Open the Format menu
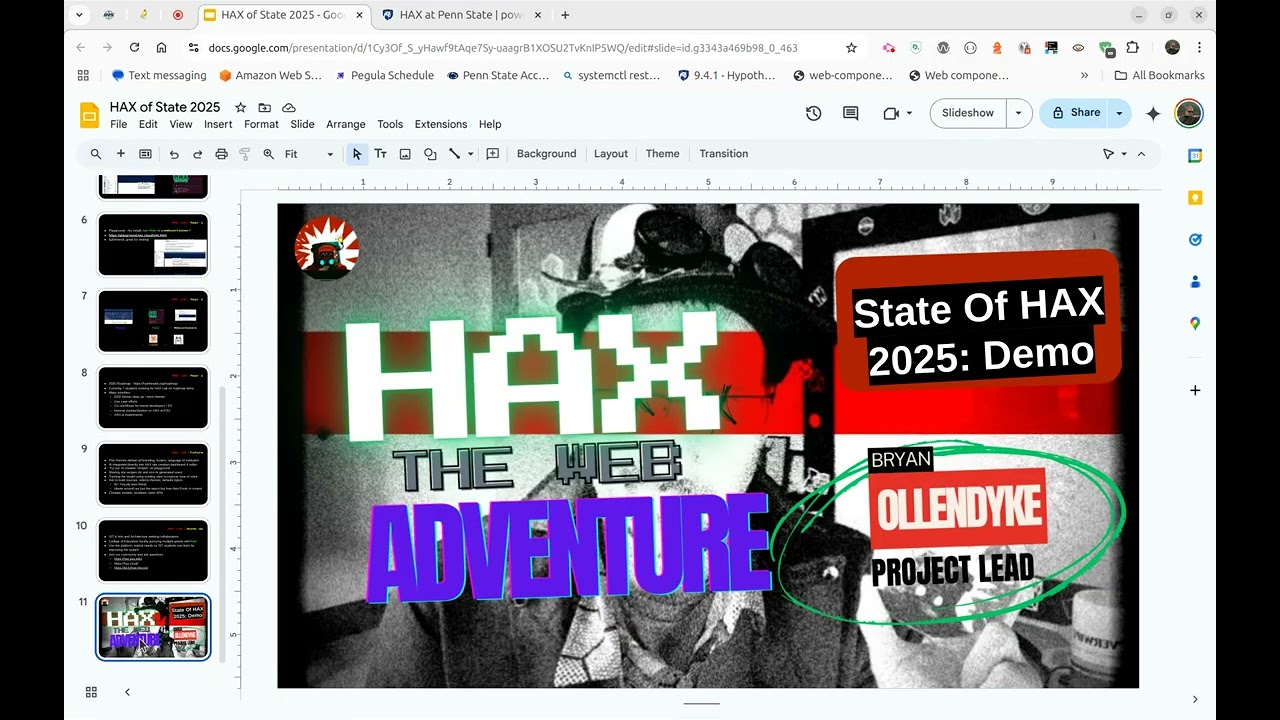1280x720 pixels. click(x=261, y=124)
